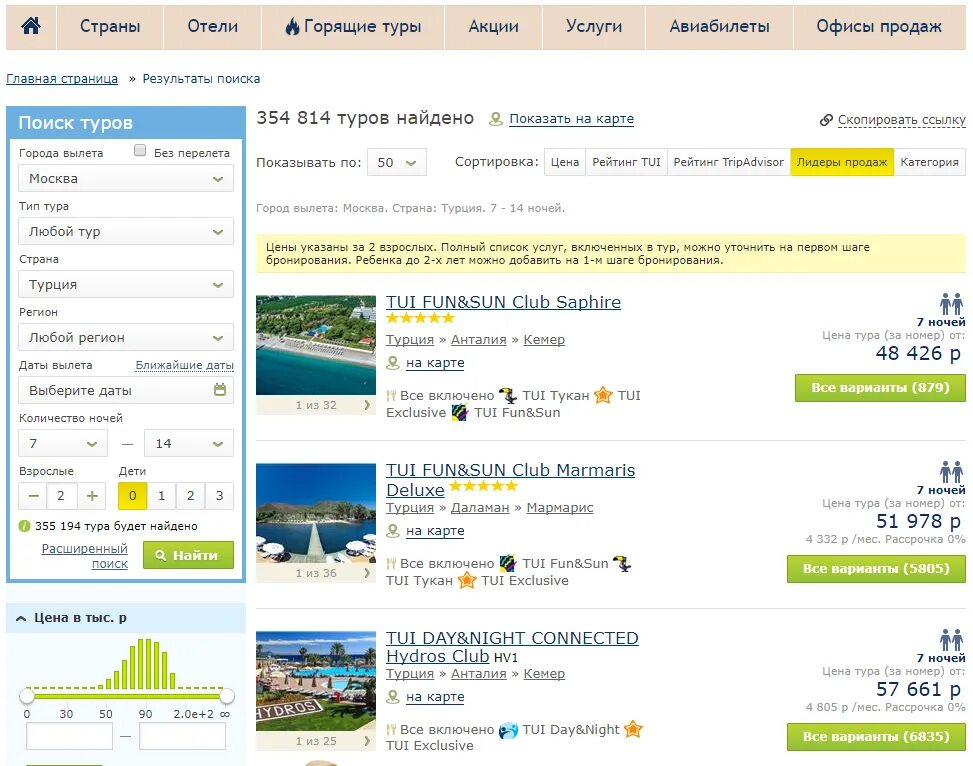Image resolution: width=973 pixels, height=766 pixels.
Task: Follow the Главная страница breadcrumb link
Action: [x=62, y=79]
